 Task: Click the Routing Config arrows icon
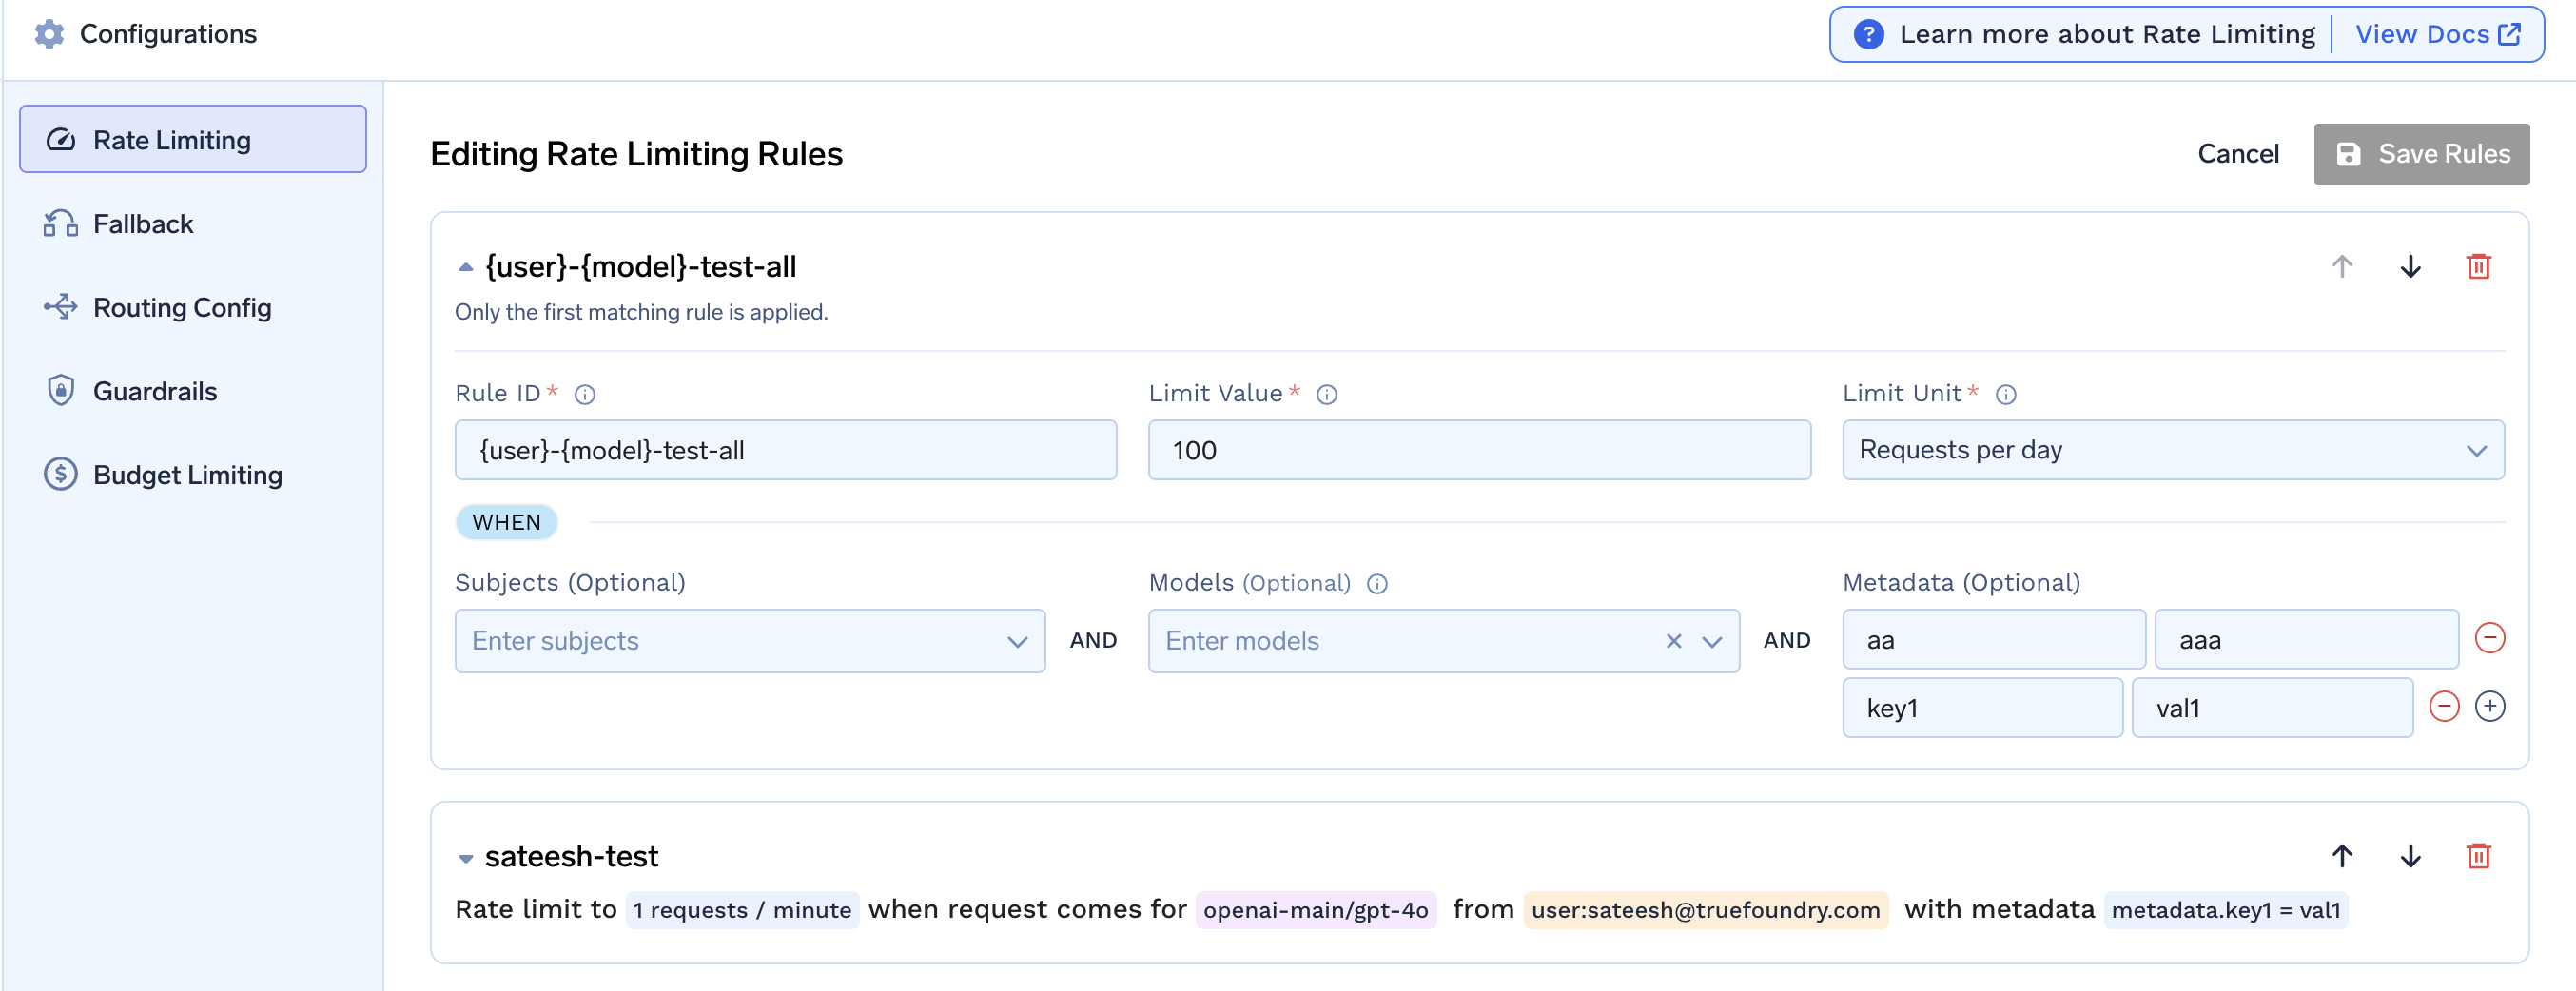click(x=61, y=307)
